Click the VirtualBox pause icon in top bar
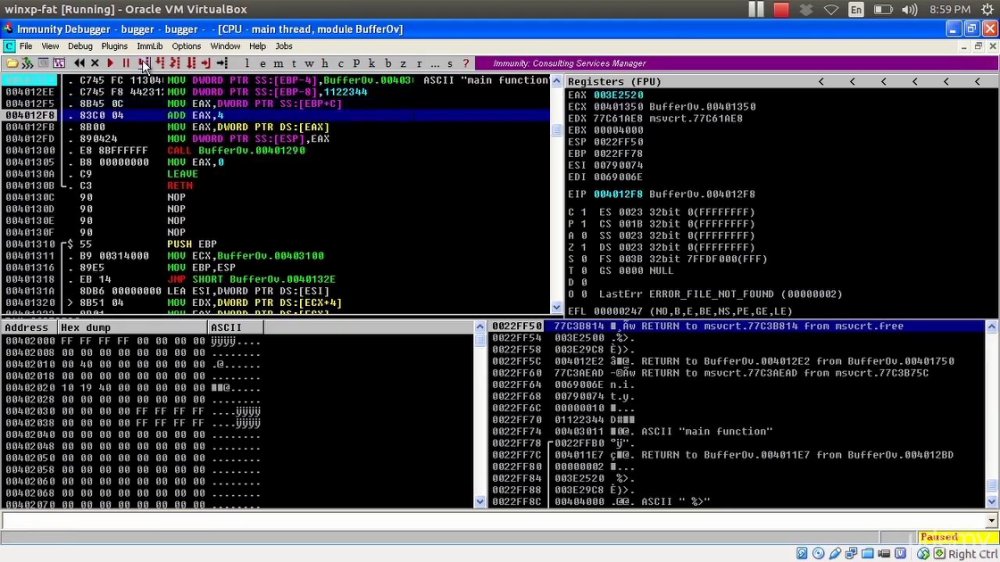 point(756,10)
